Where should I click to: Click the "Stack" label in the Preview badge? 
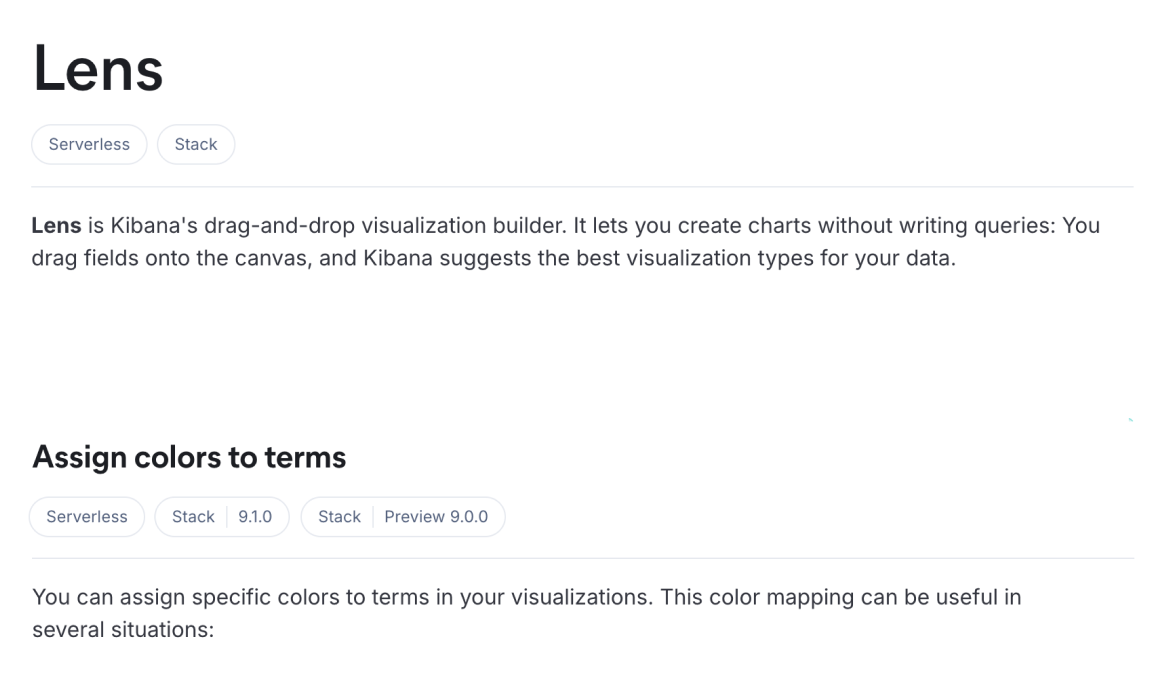click(339, 517)
